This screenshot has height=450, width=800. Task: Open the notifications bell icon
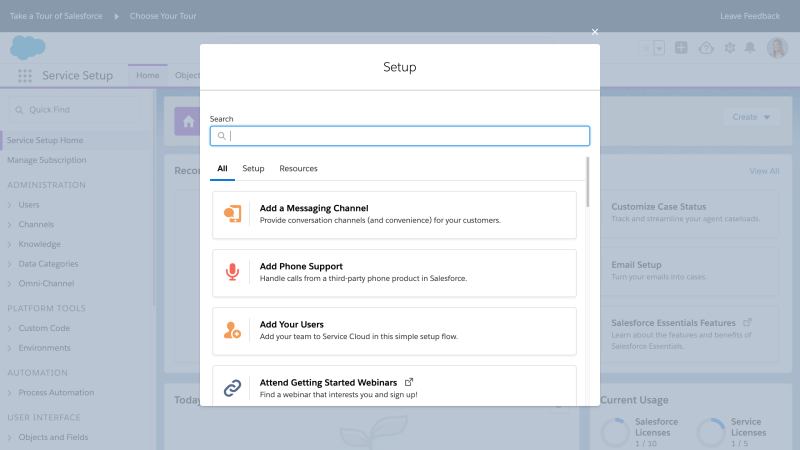pyautogui.click(x=750, y=48)
